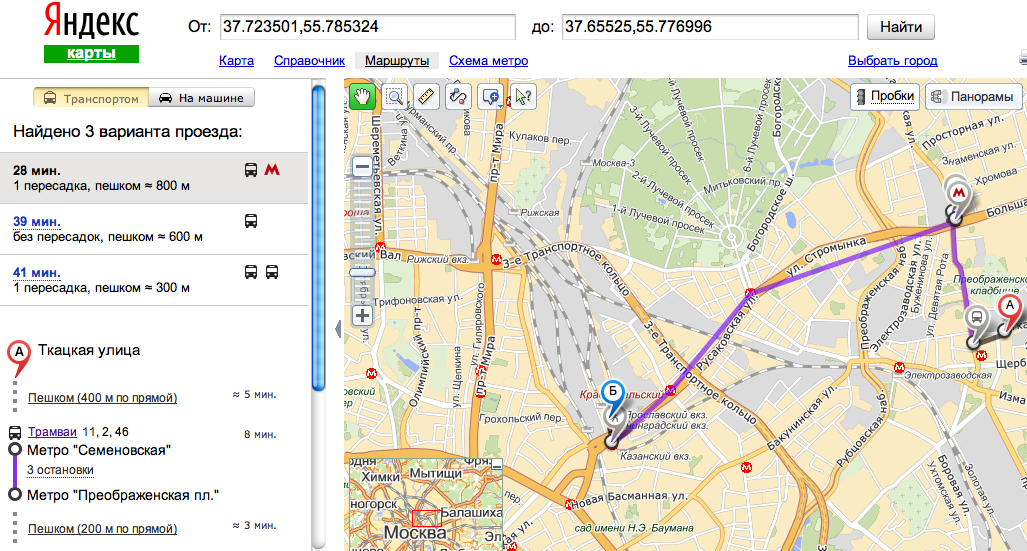
Task: Activate the ruler distance tool
Action: point(426,97)
